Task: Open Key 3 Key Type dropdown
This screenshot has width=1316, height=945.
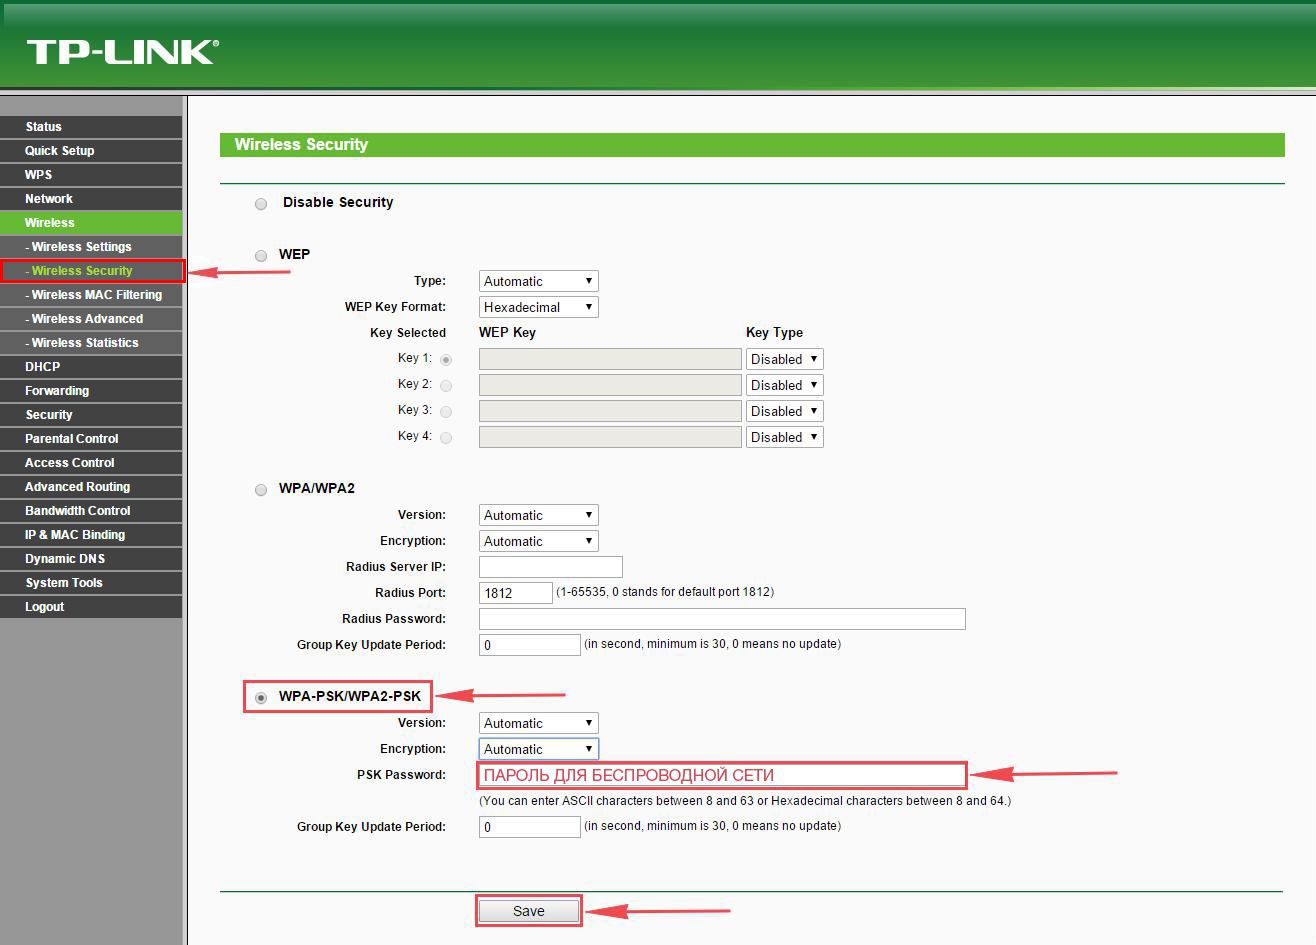Action: tap(785, 411)
